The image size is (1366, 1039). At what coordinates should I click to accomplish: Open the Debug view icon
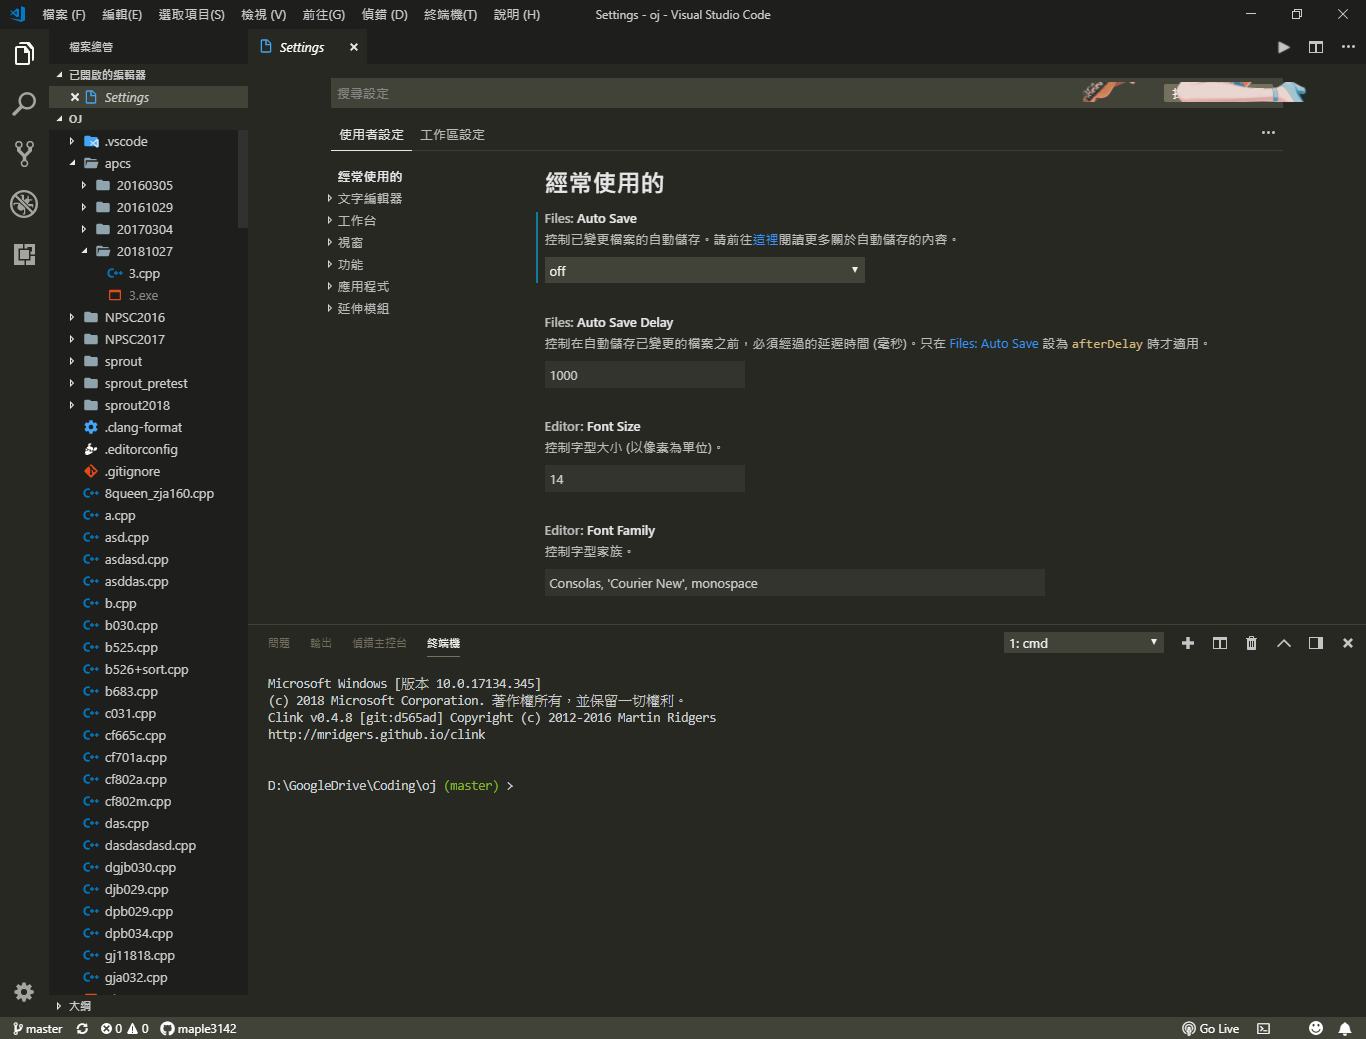[24, 204]
